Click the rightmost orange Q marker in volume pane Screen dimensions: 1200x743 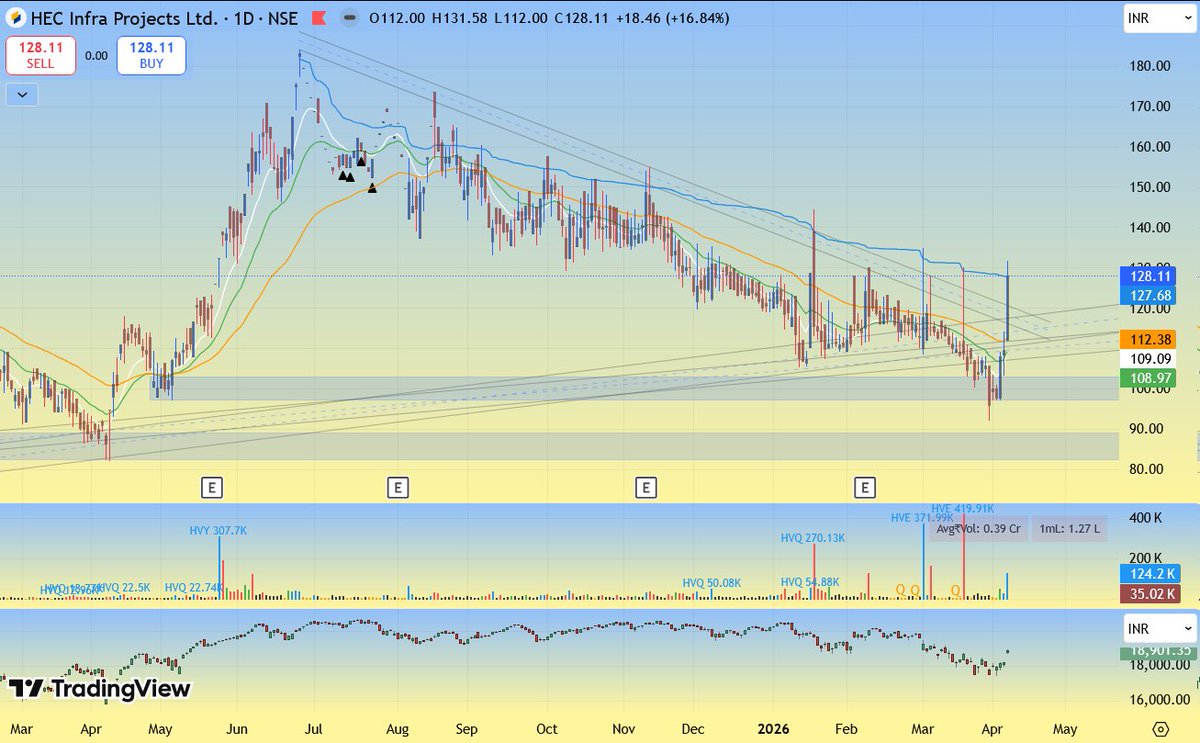(x=955, y=591)
